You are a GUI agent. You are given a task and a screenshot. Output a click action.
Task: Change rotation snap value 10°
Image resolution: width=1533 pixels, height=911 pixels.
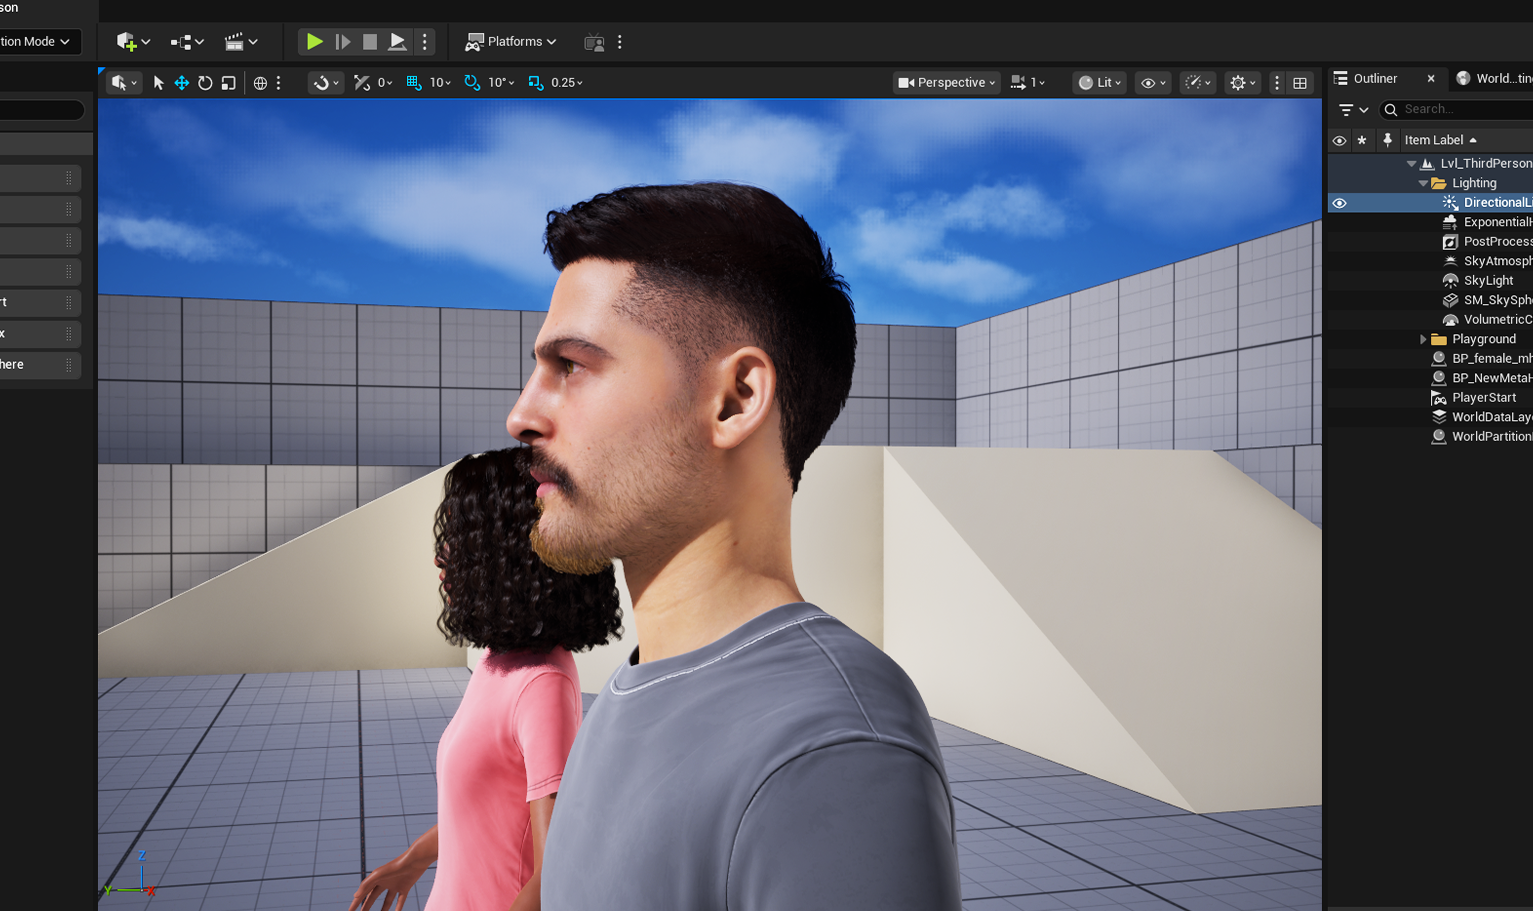(x=501, y=83)
